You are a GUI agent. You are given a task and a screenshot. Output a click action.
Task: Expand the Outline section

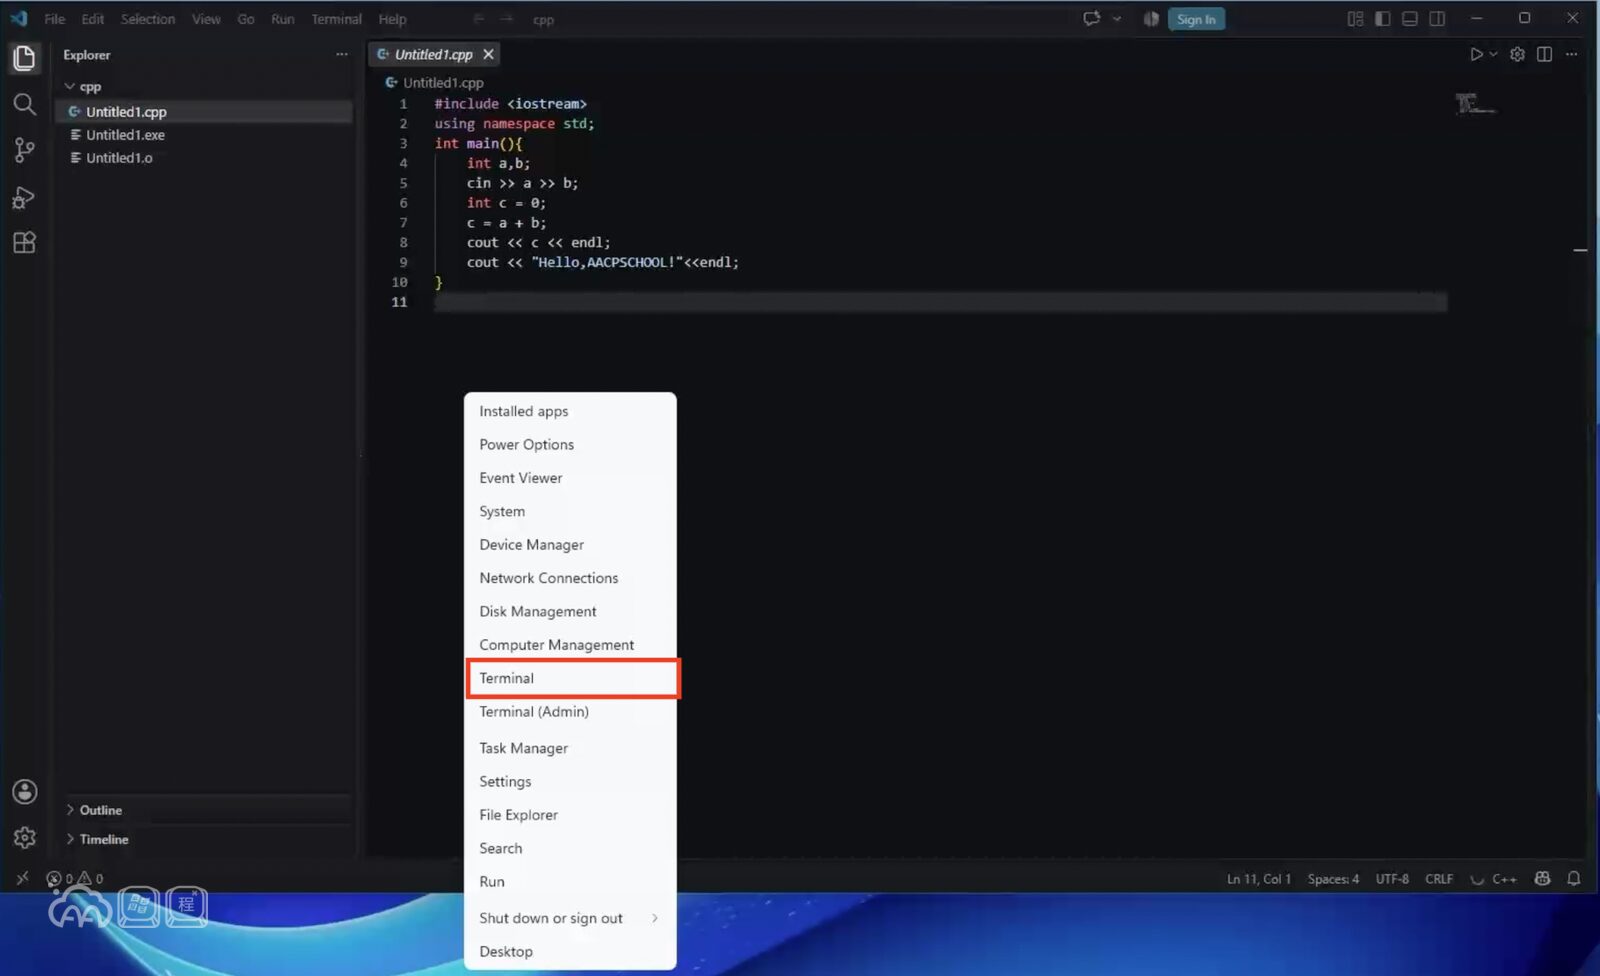point(205,810)
